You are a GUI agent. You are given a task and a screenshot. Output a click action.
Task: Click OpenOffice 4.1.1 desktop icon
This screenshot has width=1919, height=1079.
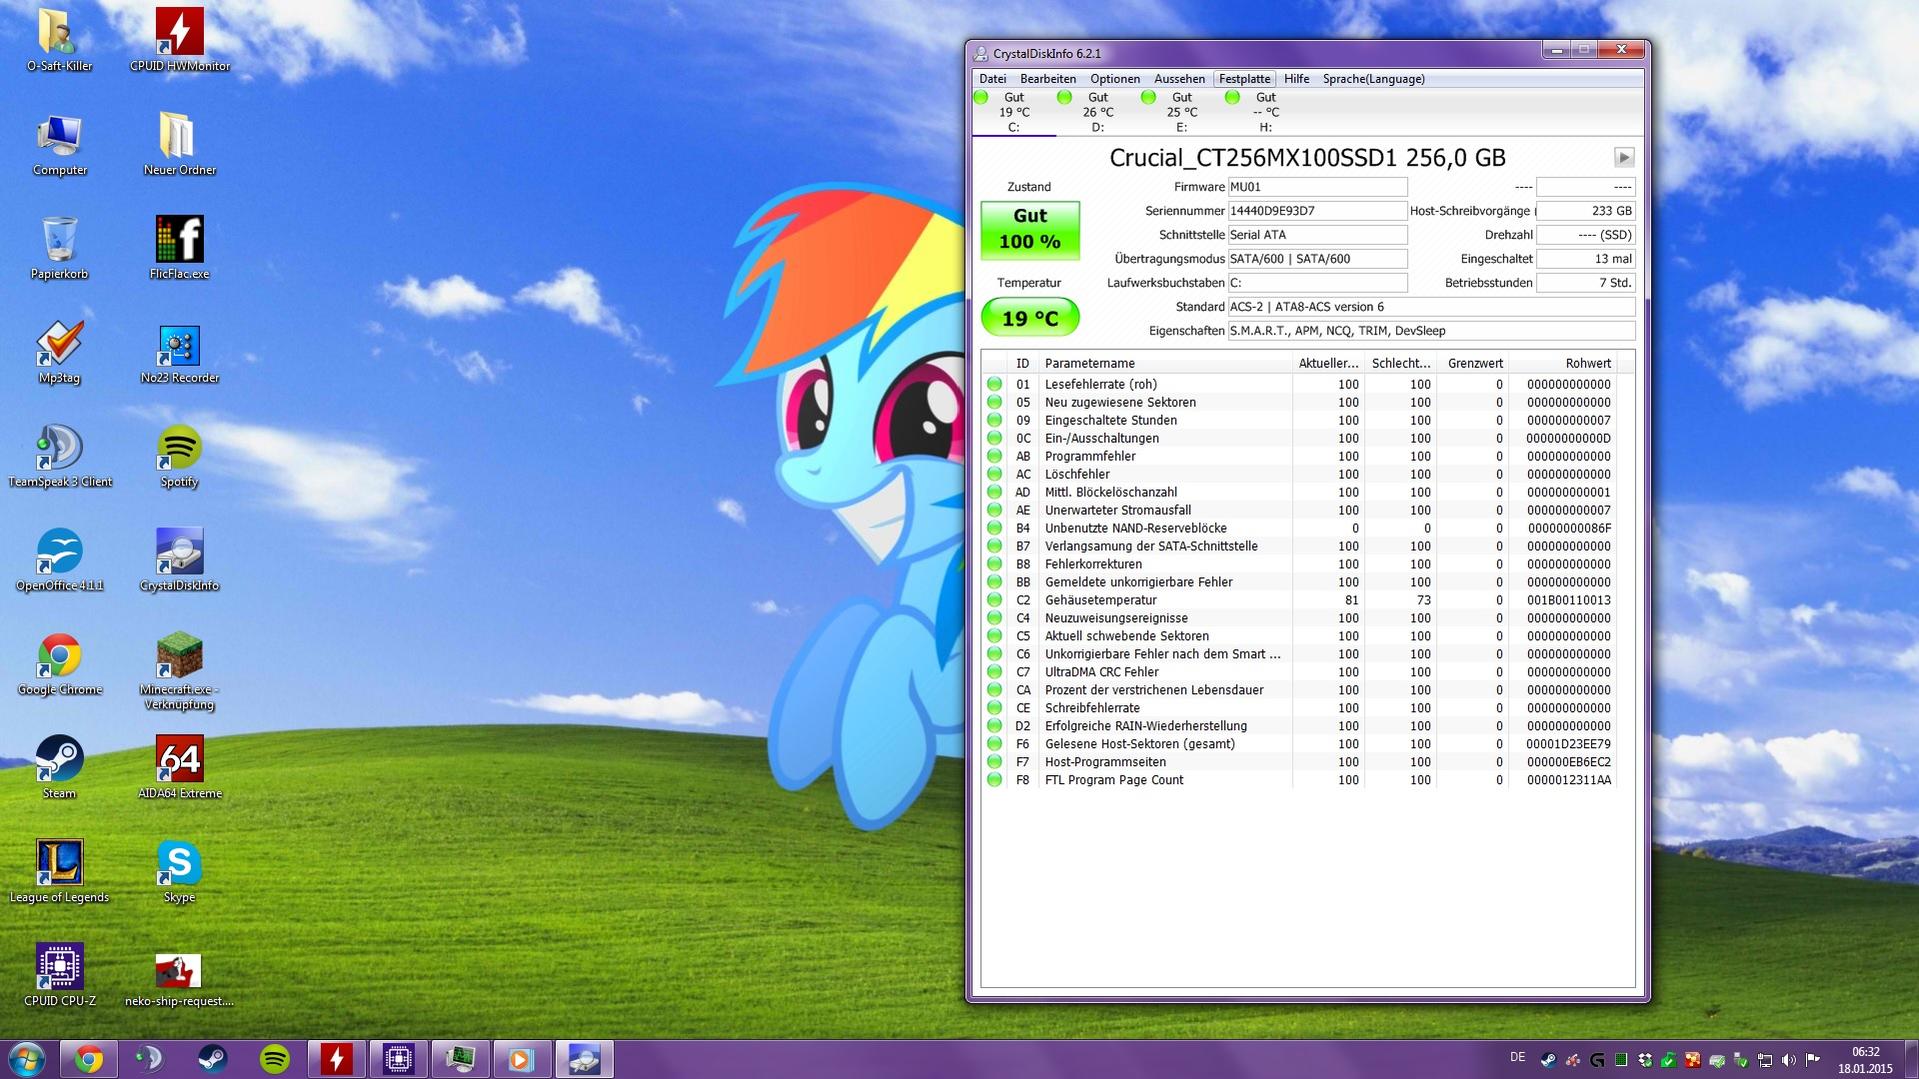pyautogui.click(x=59, y=560)
